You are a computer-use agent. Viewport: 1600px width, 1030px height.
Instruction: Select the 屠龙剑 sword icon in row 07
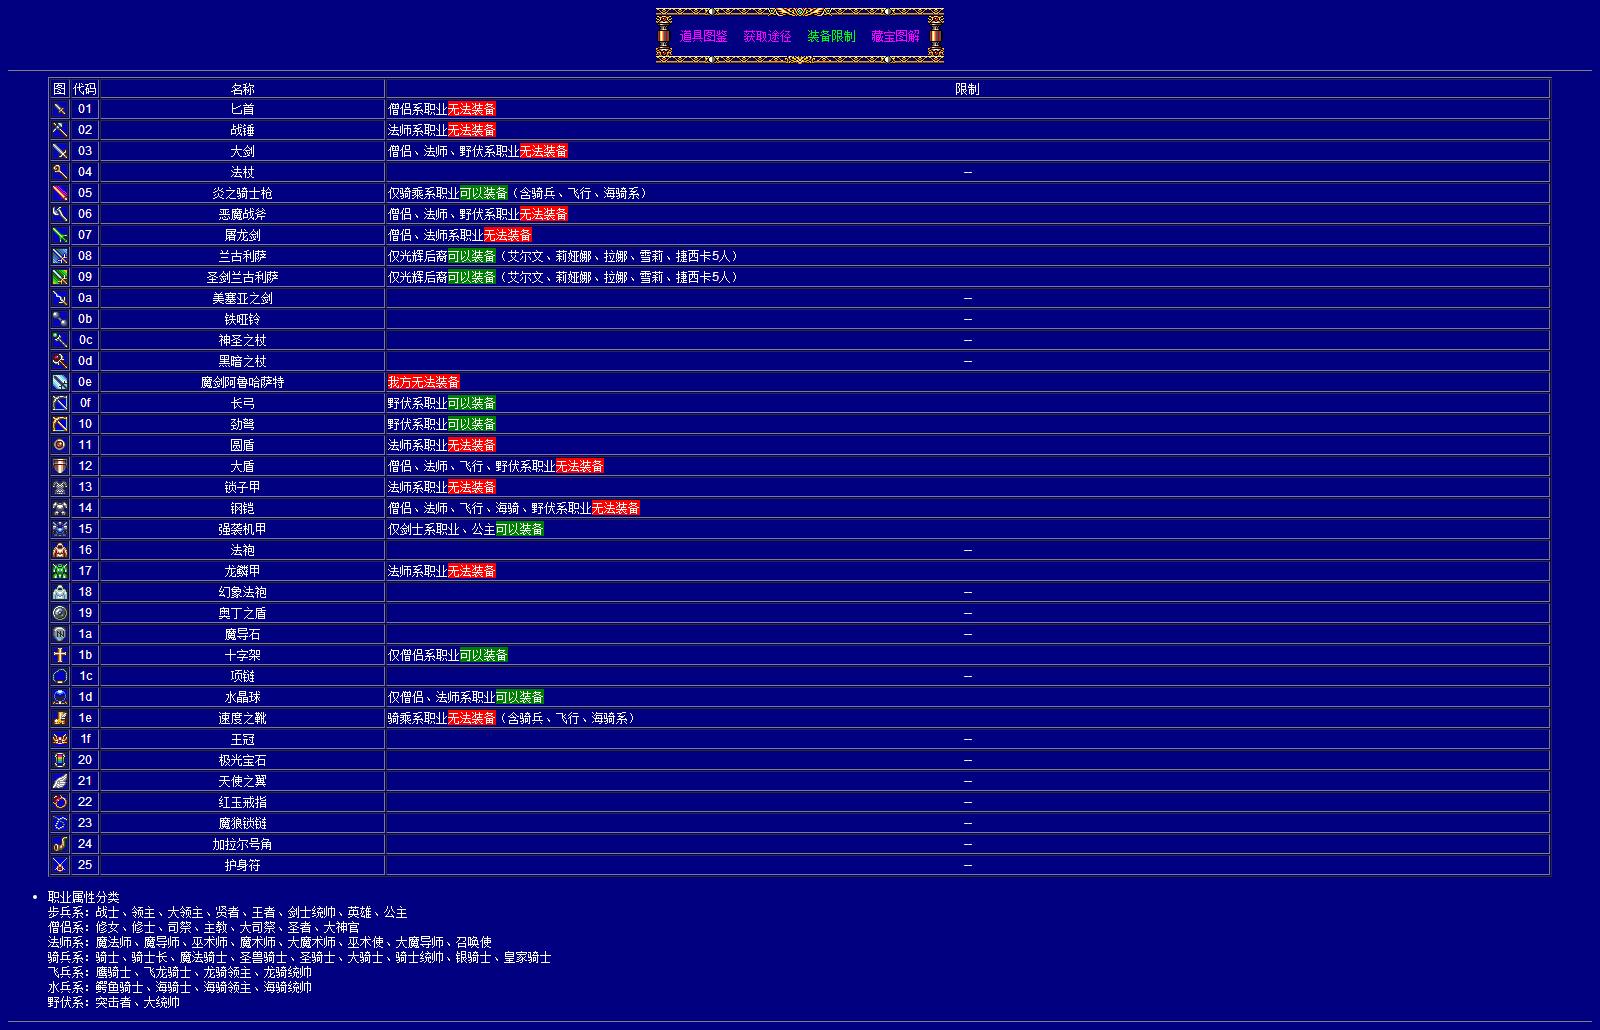point(60,235)
